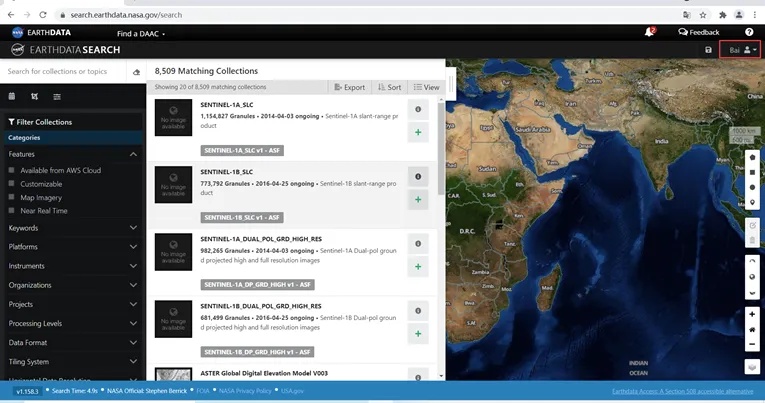Open the spatial crop filter icon
The image size is (765, 403).
(x=34, y=97)
